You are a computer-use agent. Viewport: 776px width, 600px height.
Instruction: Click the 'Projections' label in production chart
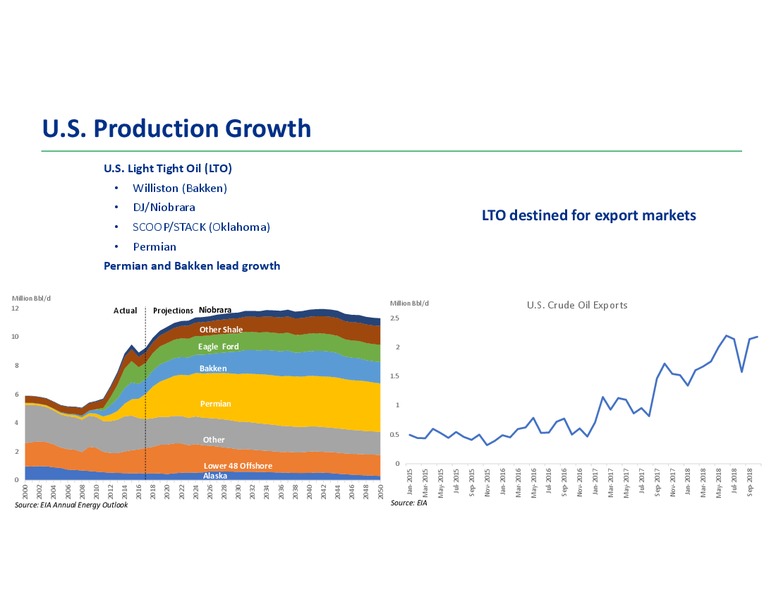point(173,310)
